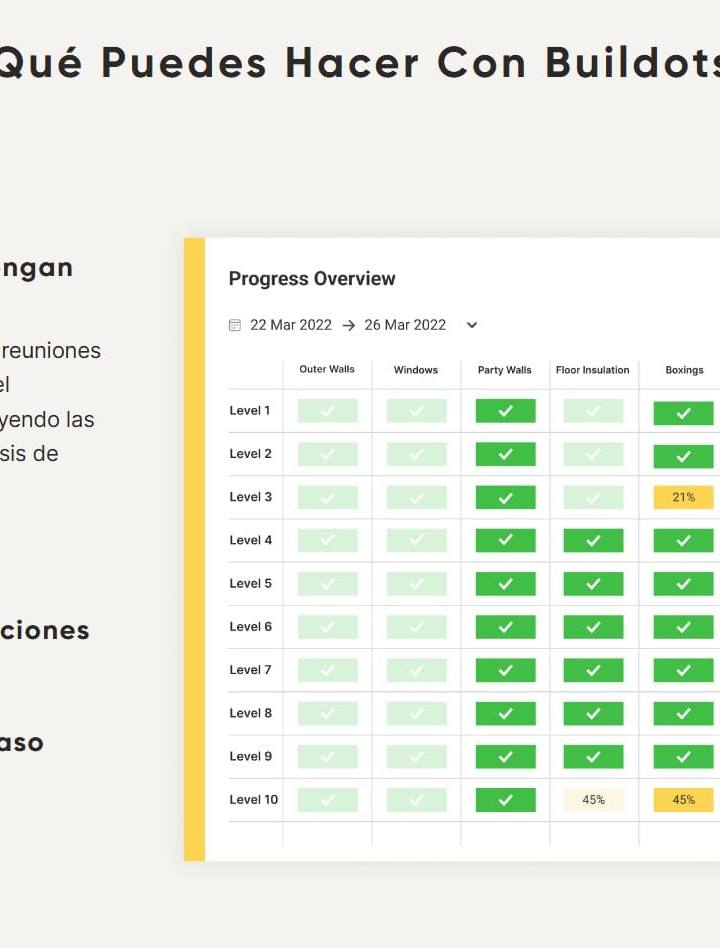
Task: Click Level 10 Party Walls green check cell
Action: click(505, 800)
